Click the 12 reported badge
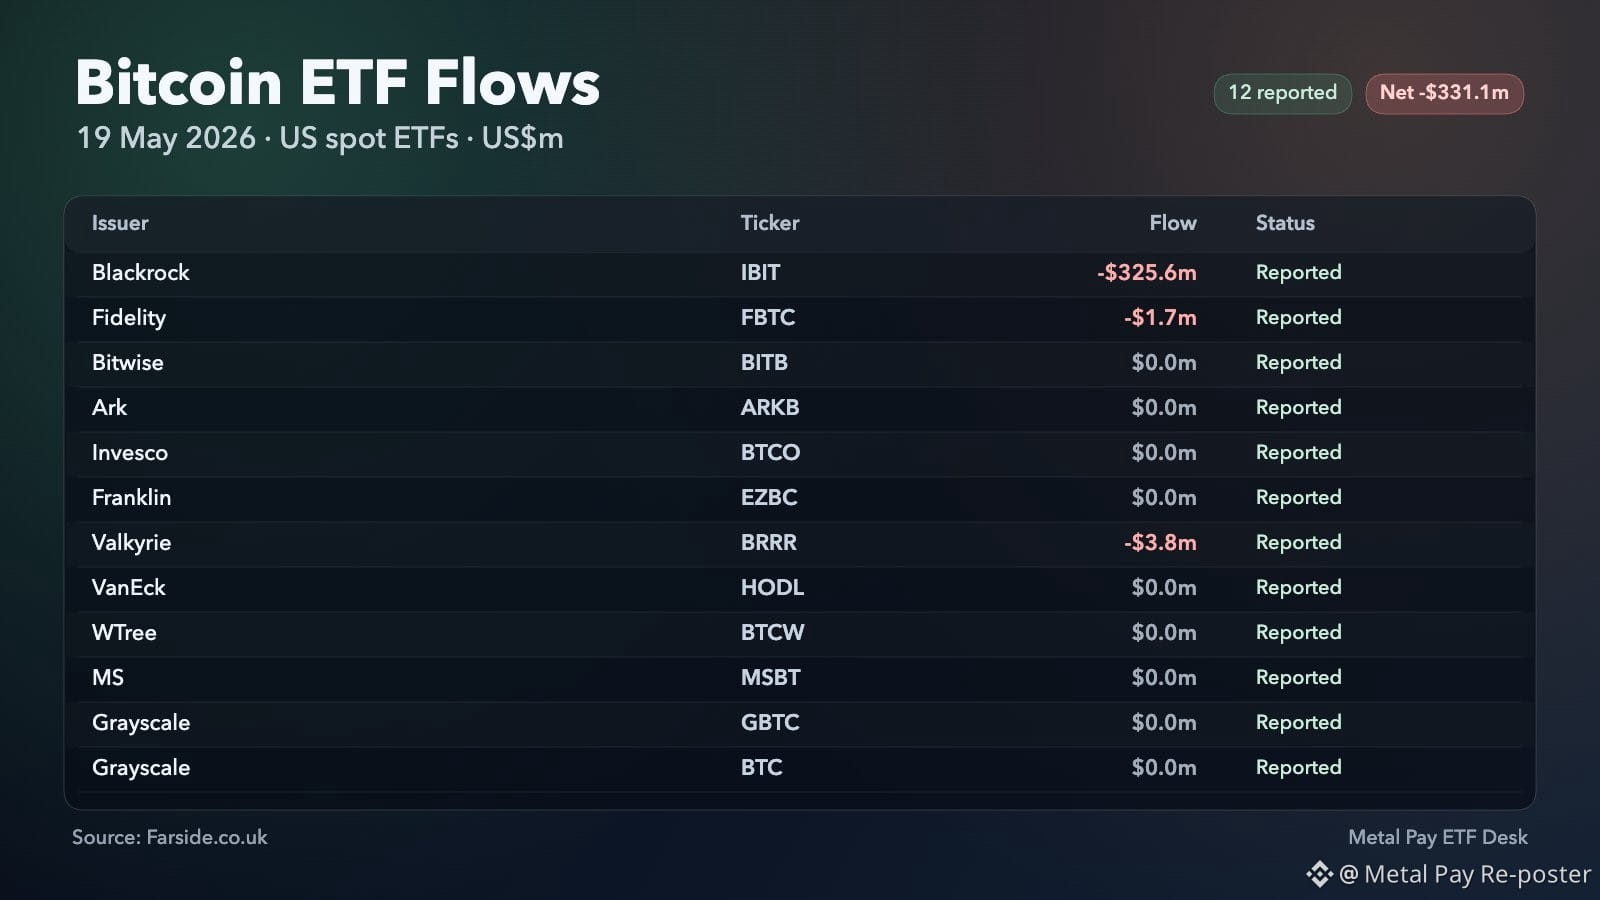 pos(1282,93)
